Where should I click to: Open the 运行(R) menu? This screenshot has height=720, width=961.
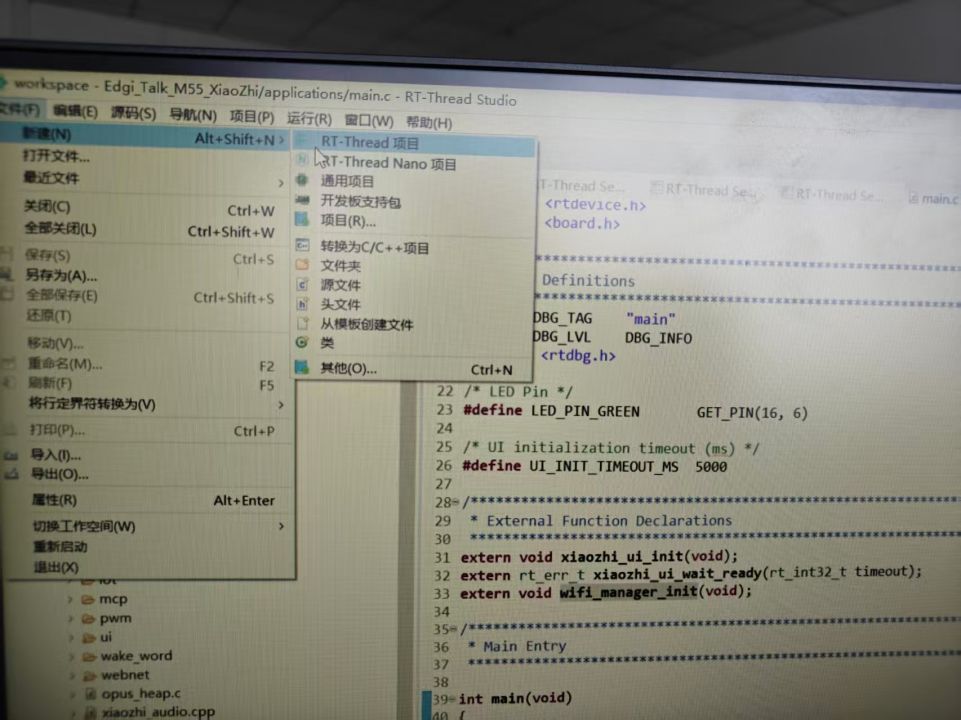[309, 118]
